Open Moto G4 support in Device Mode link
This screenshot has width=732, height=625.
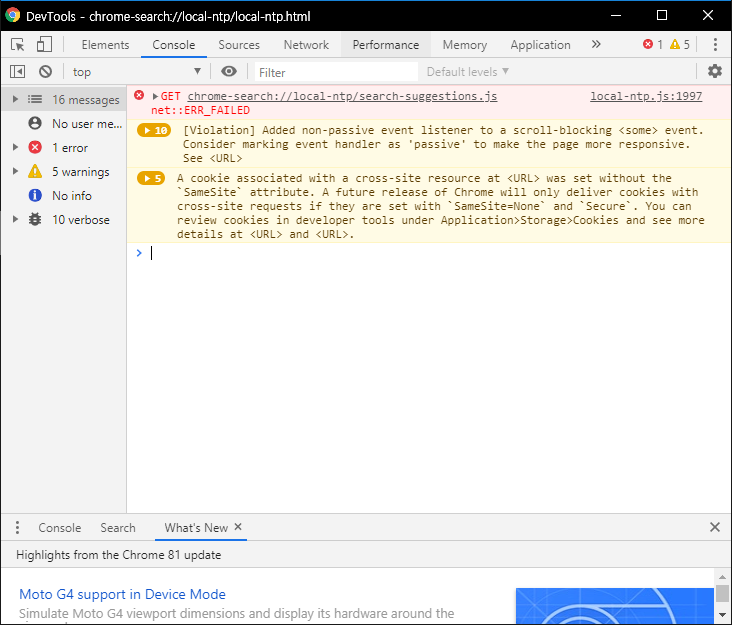click(122, 594)
